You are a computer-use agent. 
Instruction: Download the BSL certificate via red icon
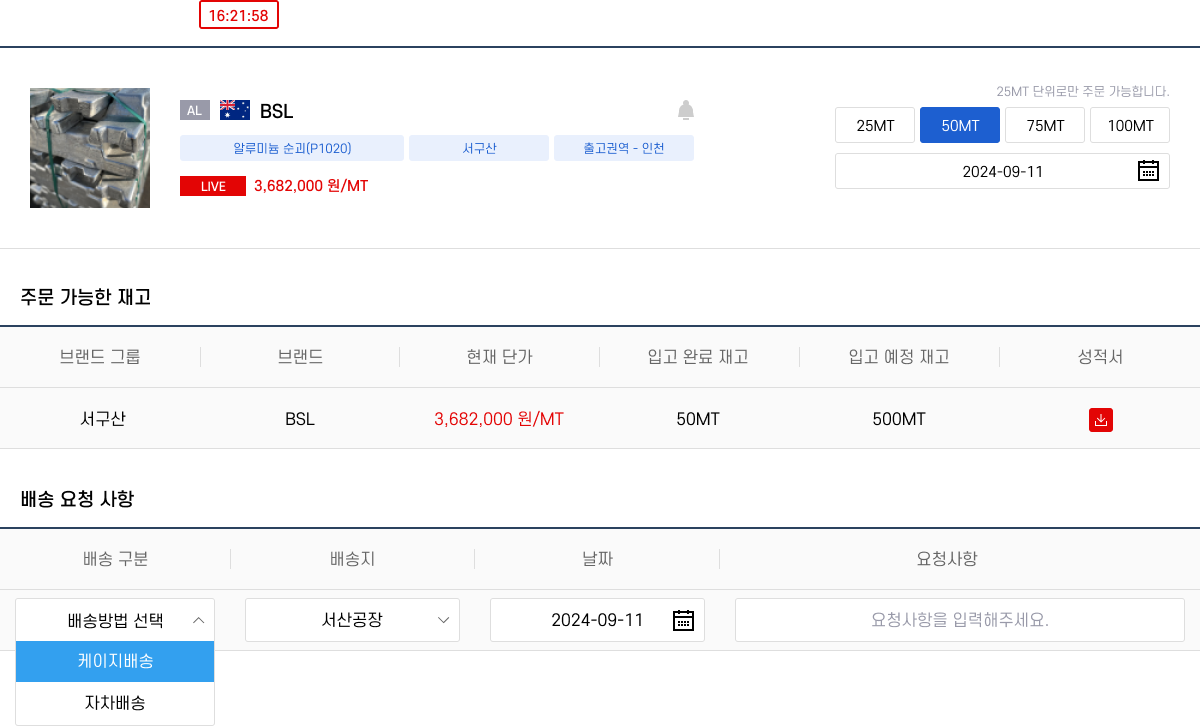pyautogui.click(x=1101, y=420)
